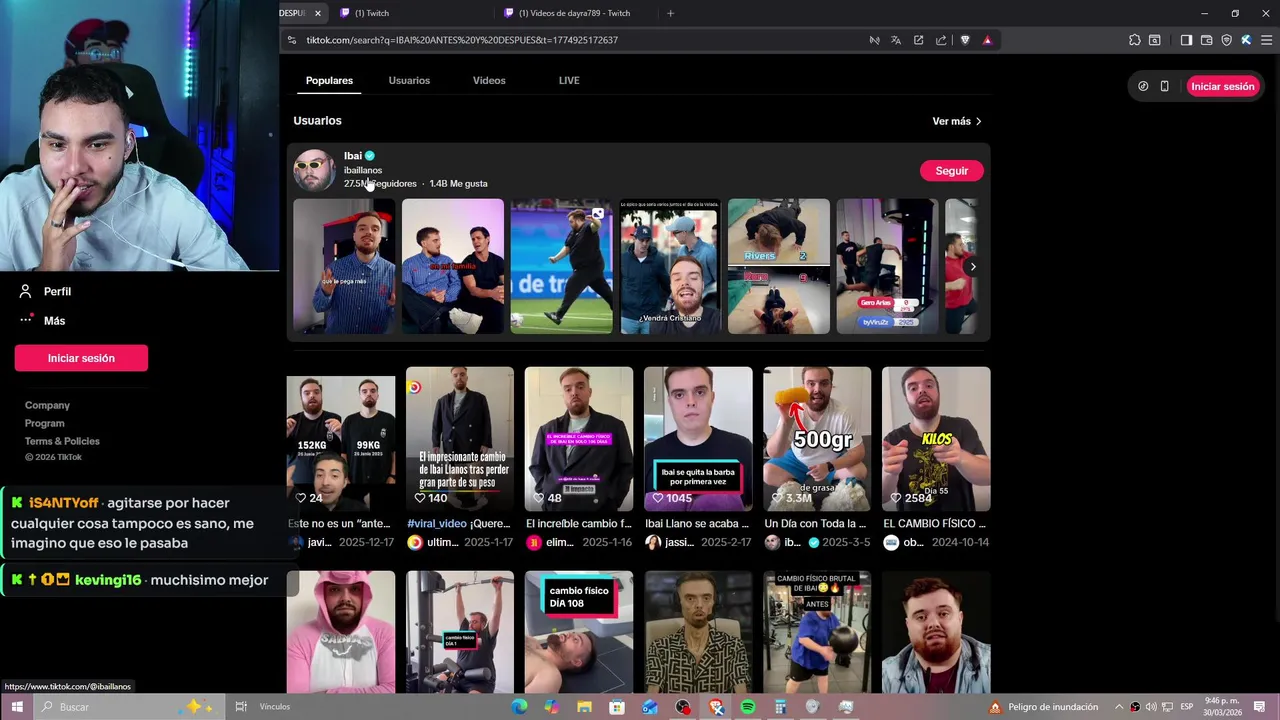
Task: Open the browser extensions puzzle icon
Action: point(1134,40)
